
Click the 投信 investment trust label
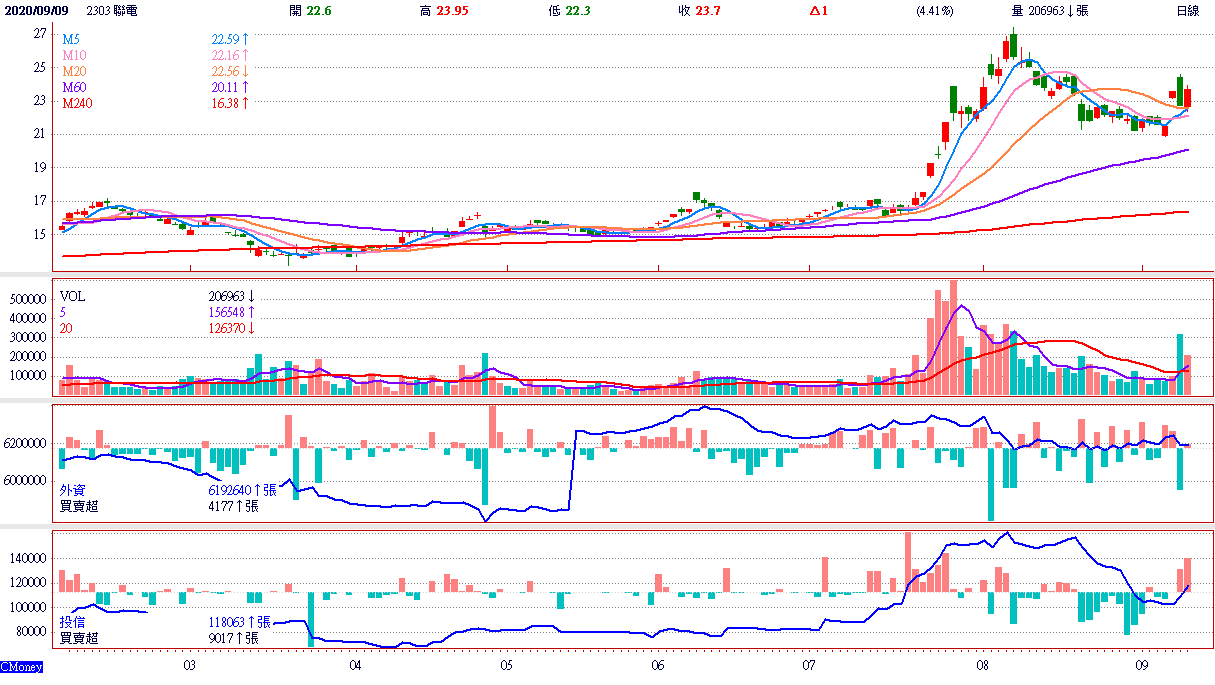point(73,621)
